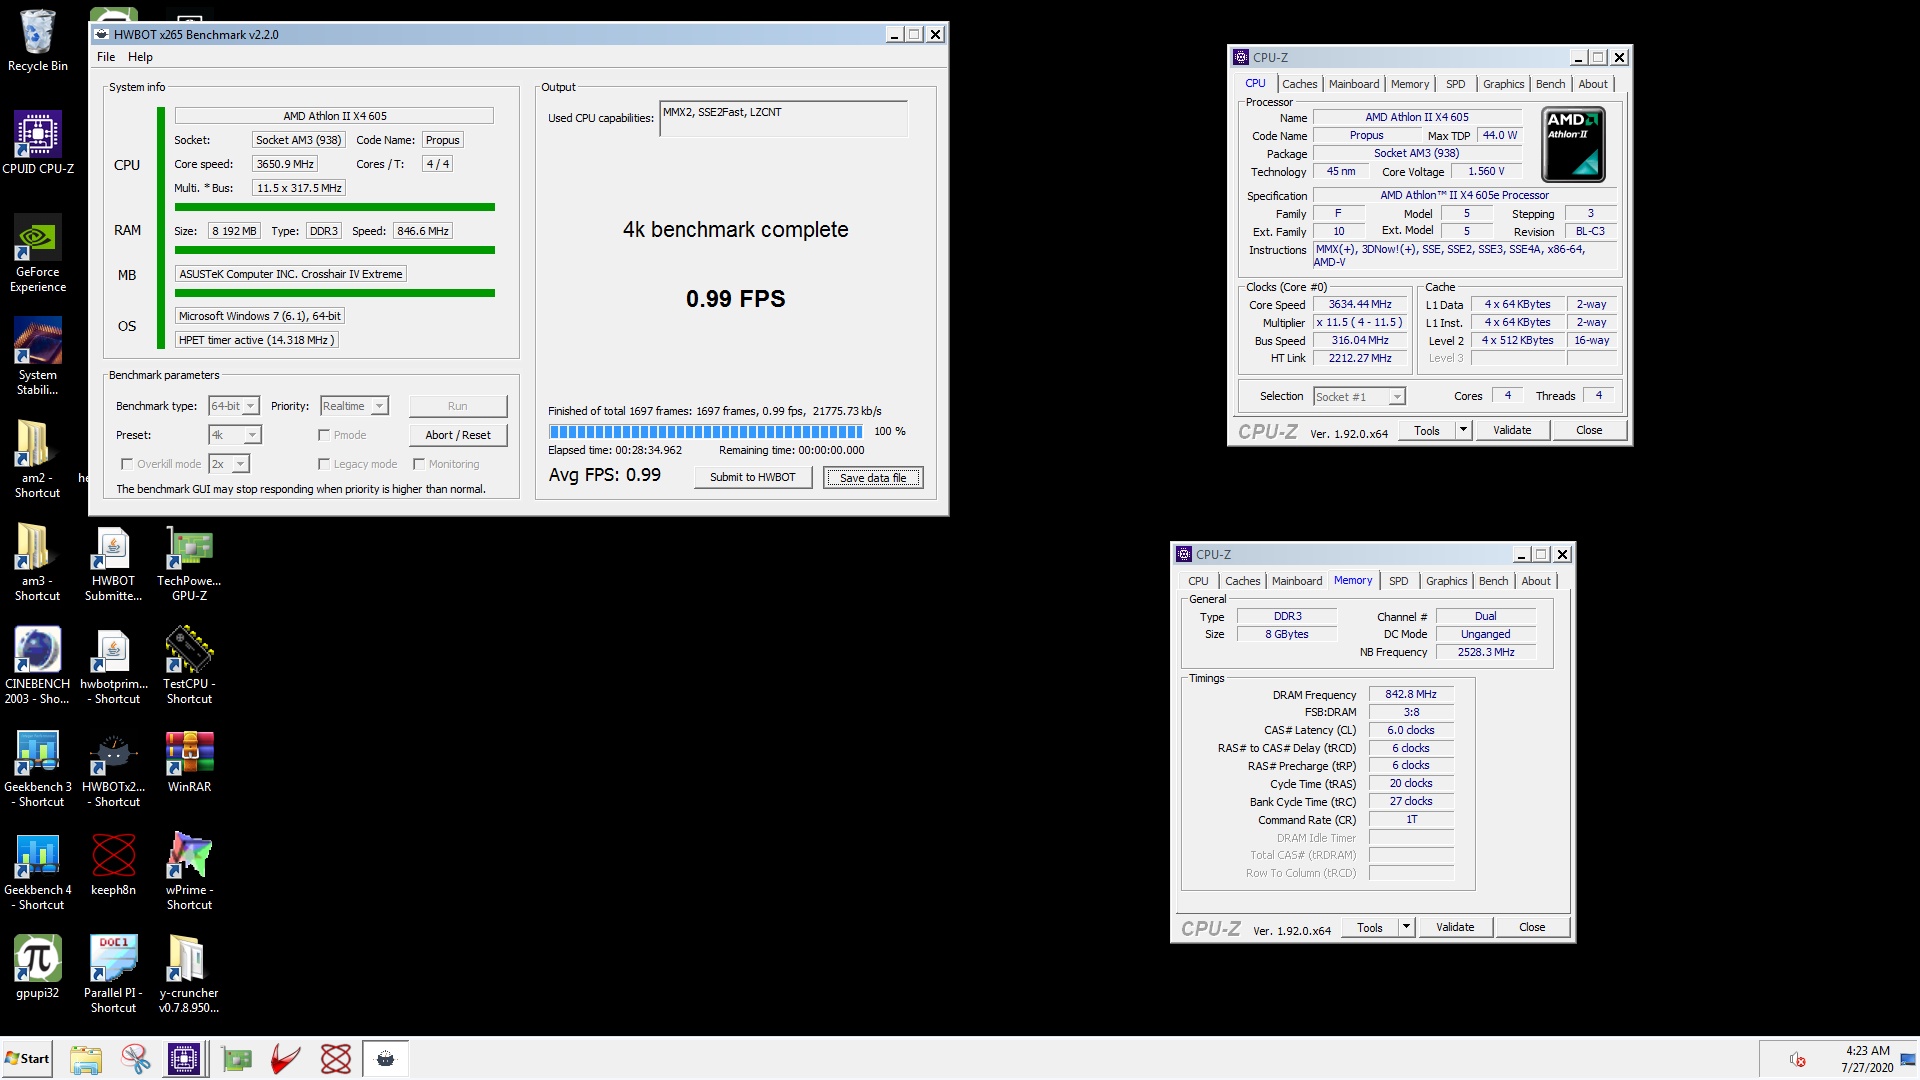Expand Tools dropdown arrow in bottom CPU-Z

pos(1406,927)
